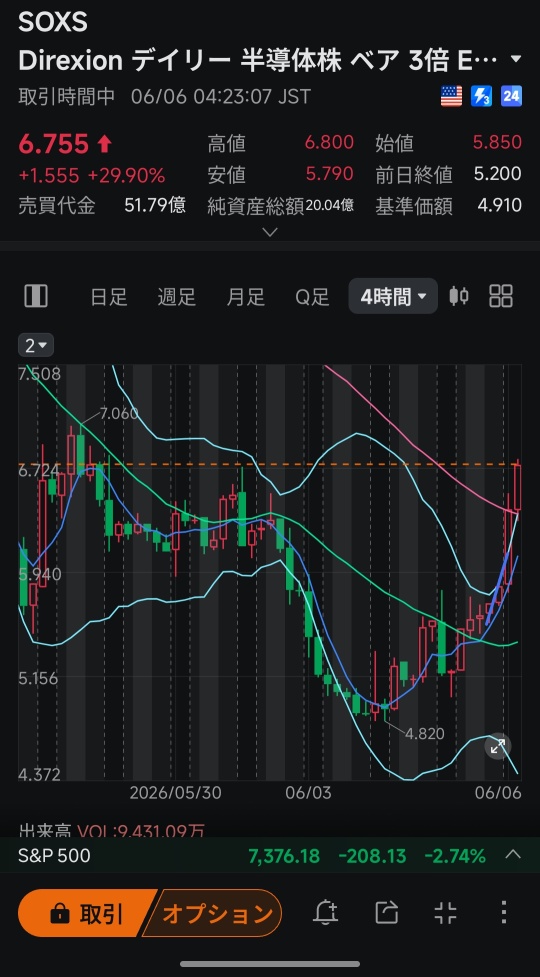This screenshot has width=540, height=977.
Task: Switch to the 日足 daily chart tab
Action: pos(109,297)
